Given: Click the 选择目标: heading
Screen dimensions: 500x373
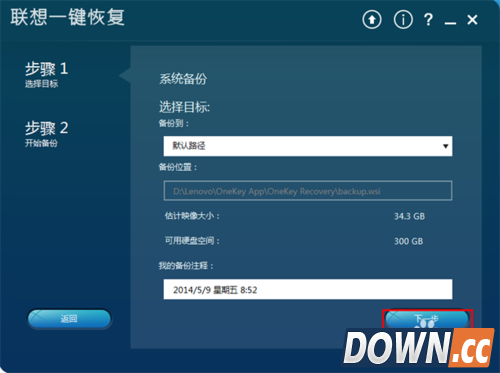Looking at the screenshot, I should pos(184,107).
